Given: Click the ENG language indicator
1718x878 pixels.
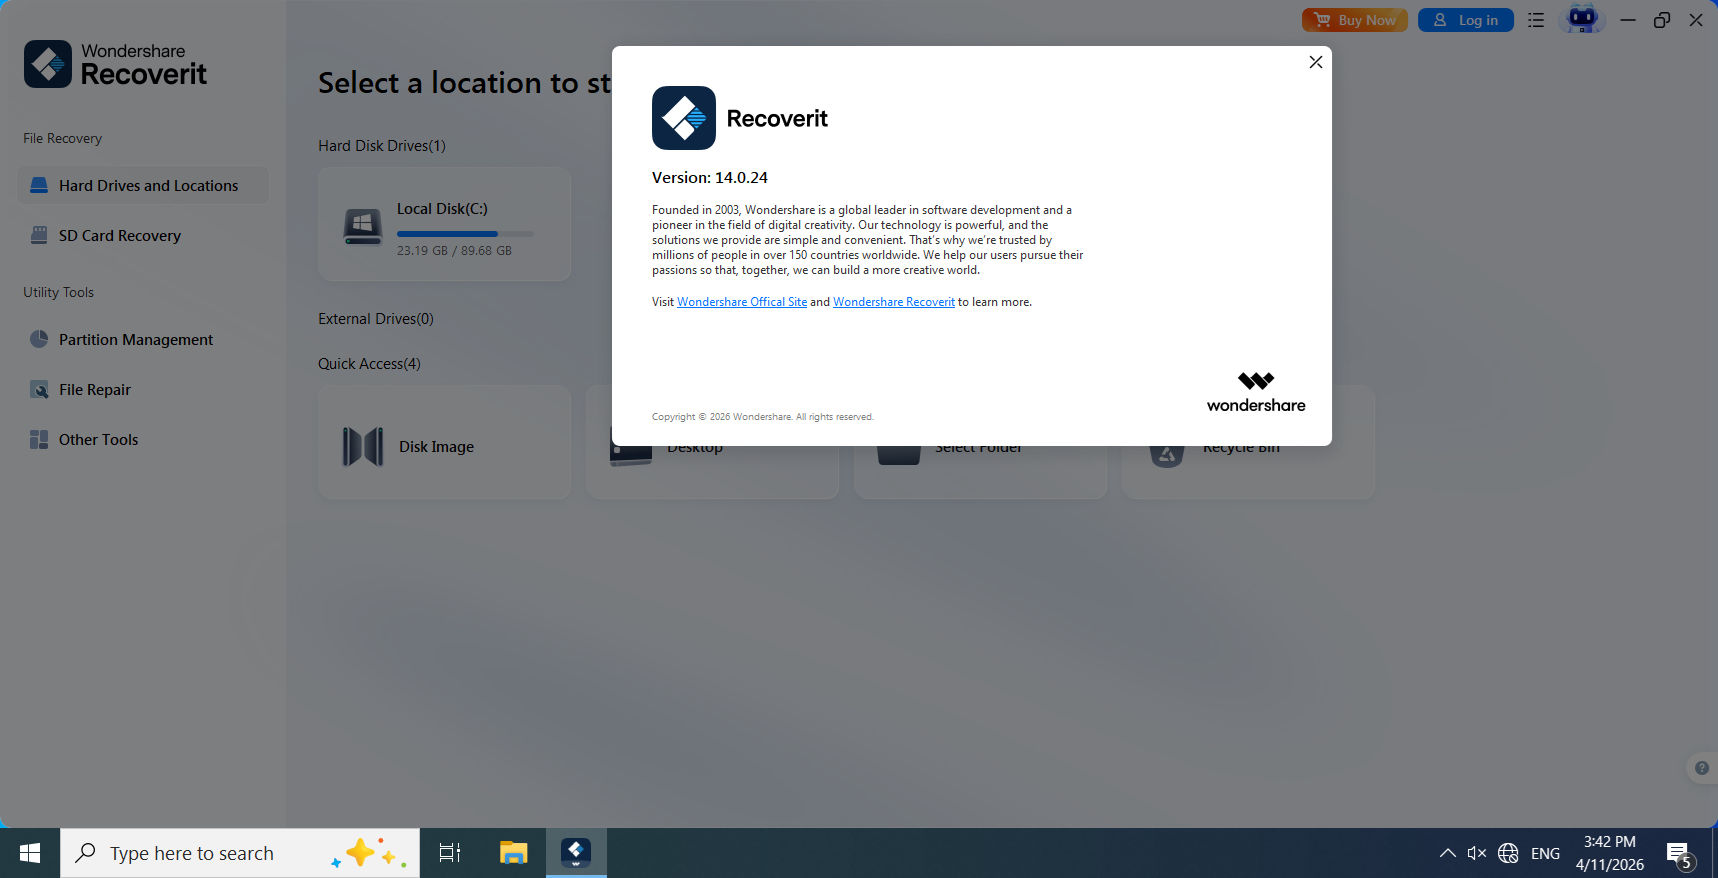Looking at the screenshot, I should tap(1545, 853).
